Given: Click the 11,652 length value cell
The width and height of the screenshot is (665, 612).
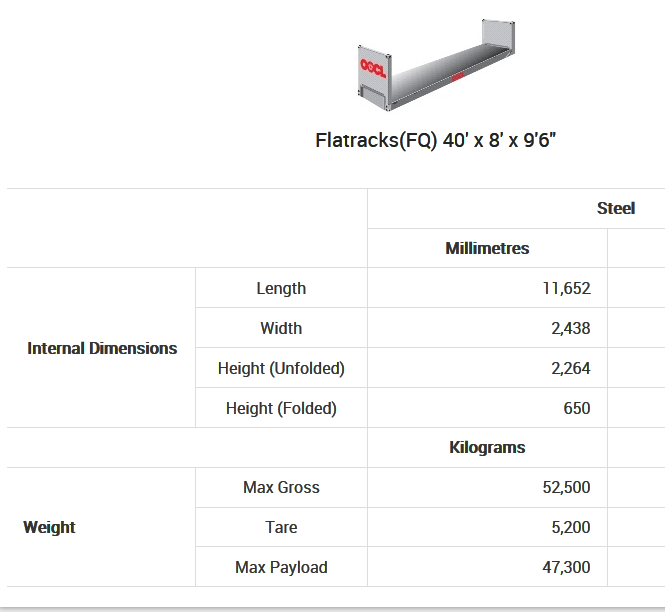Looking at the screenshot, I should 566,288.
